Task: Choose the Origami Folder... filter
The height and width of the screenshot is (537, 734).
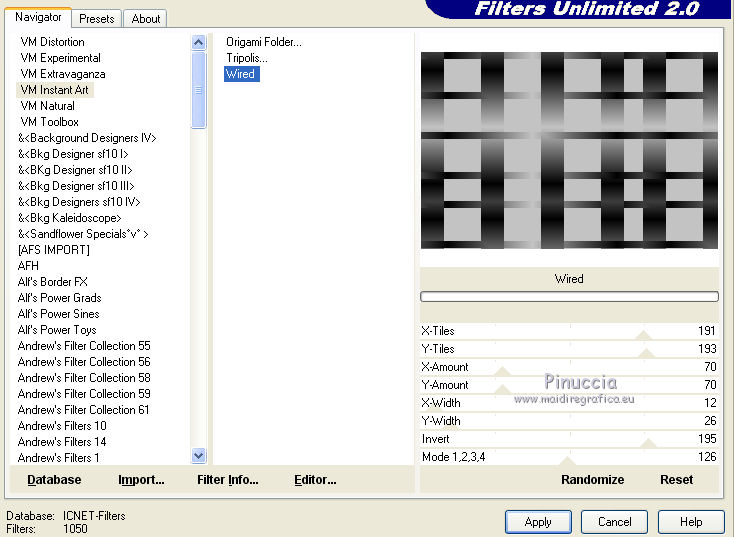Action: click(x=264, y=42)
